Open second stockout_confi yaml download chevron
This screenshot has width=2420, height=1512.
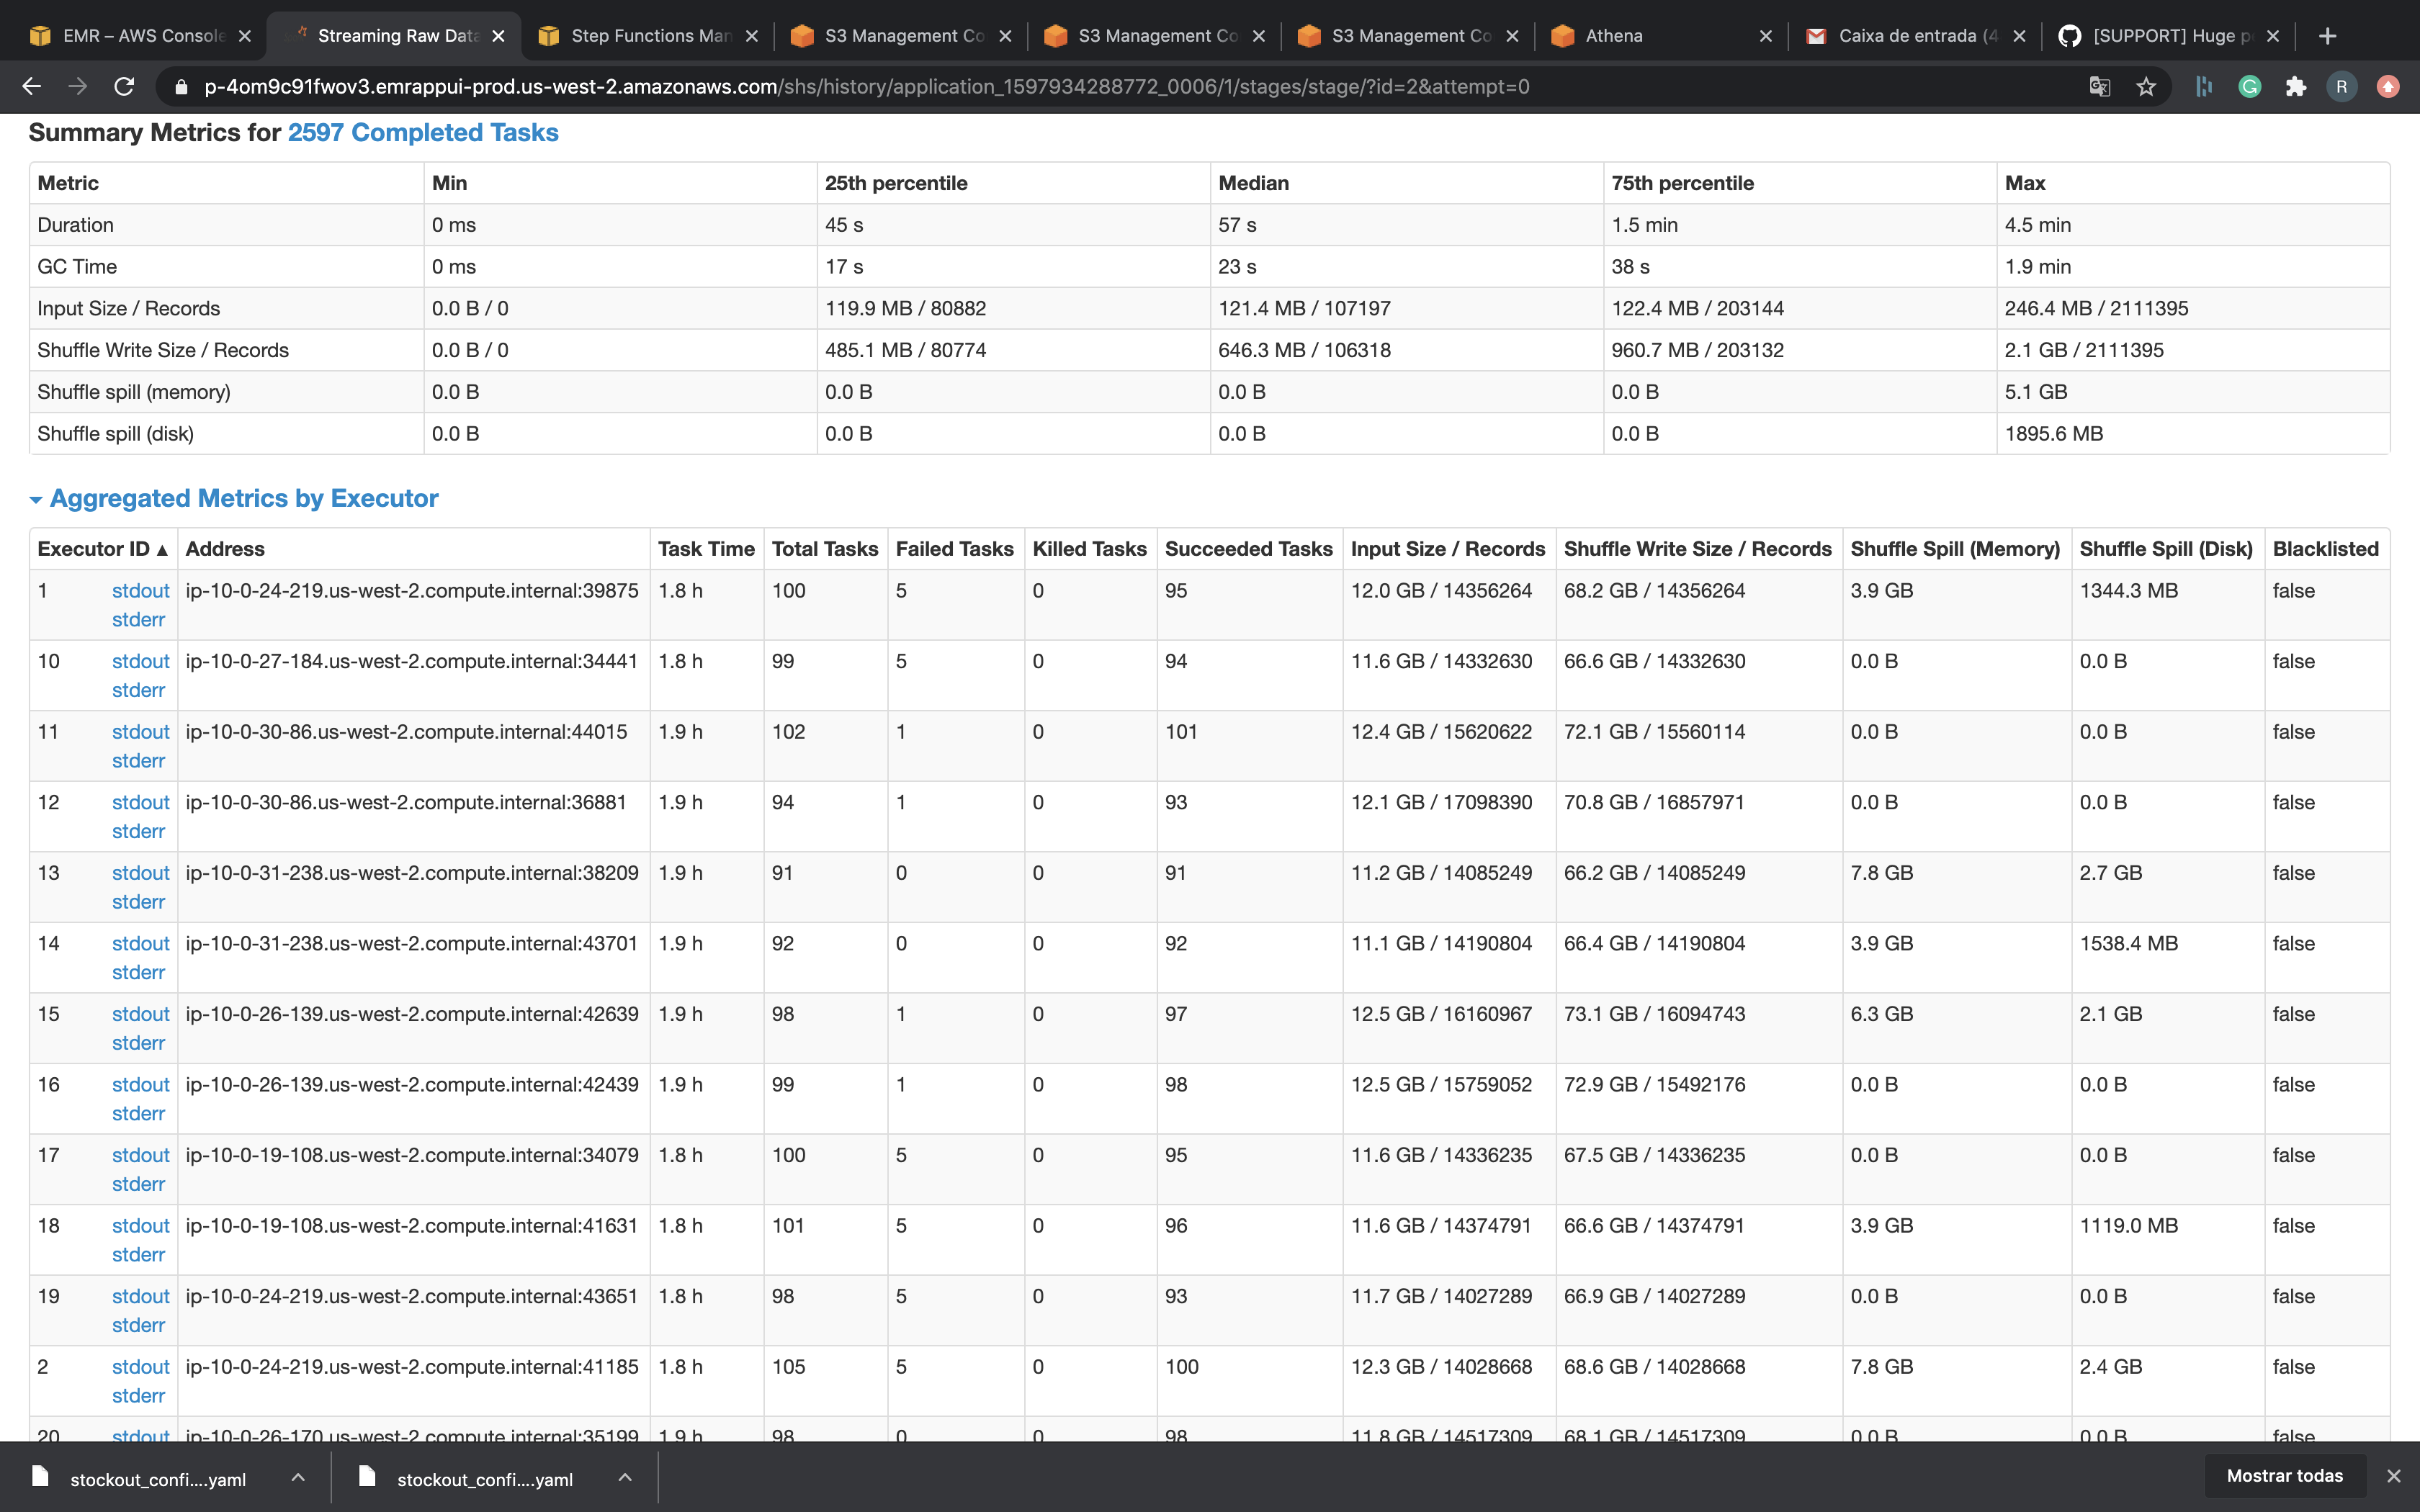point(625,1477)
